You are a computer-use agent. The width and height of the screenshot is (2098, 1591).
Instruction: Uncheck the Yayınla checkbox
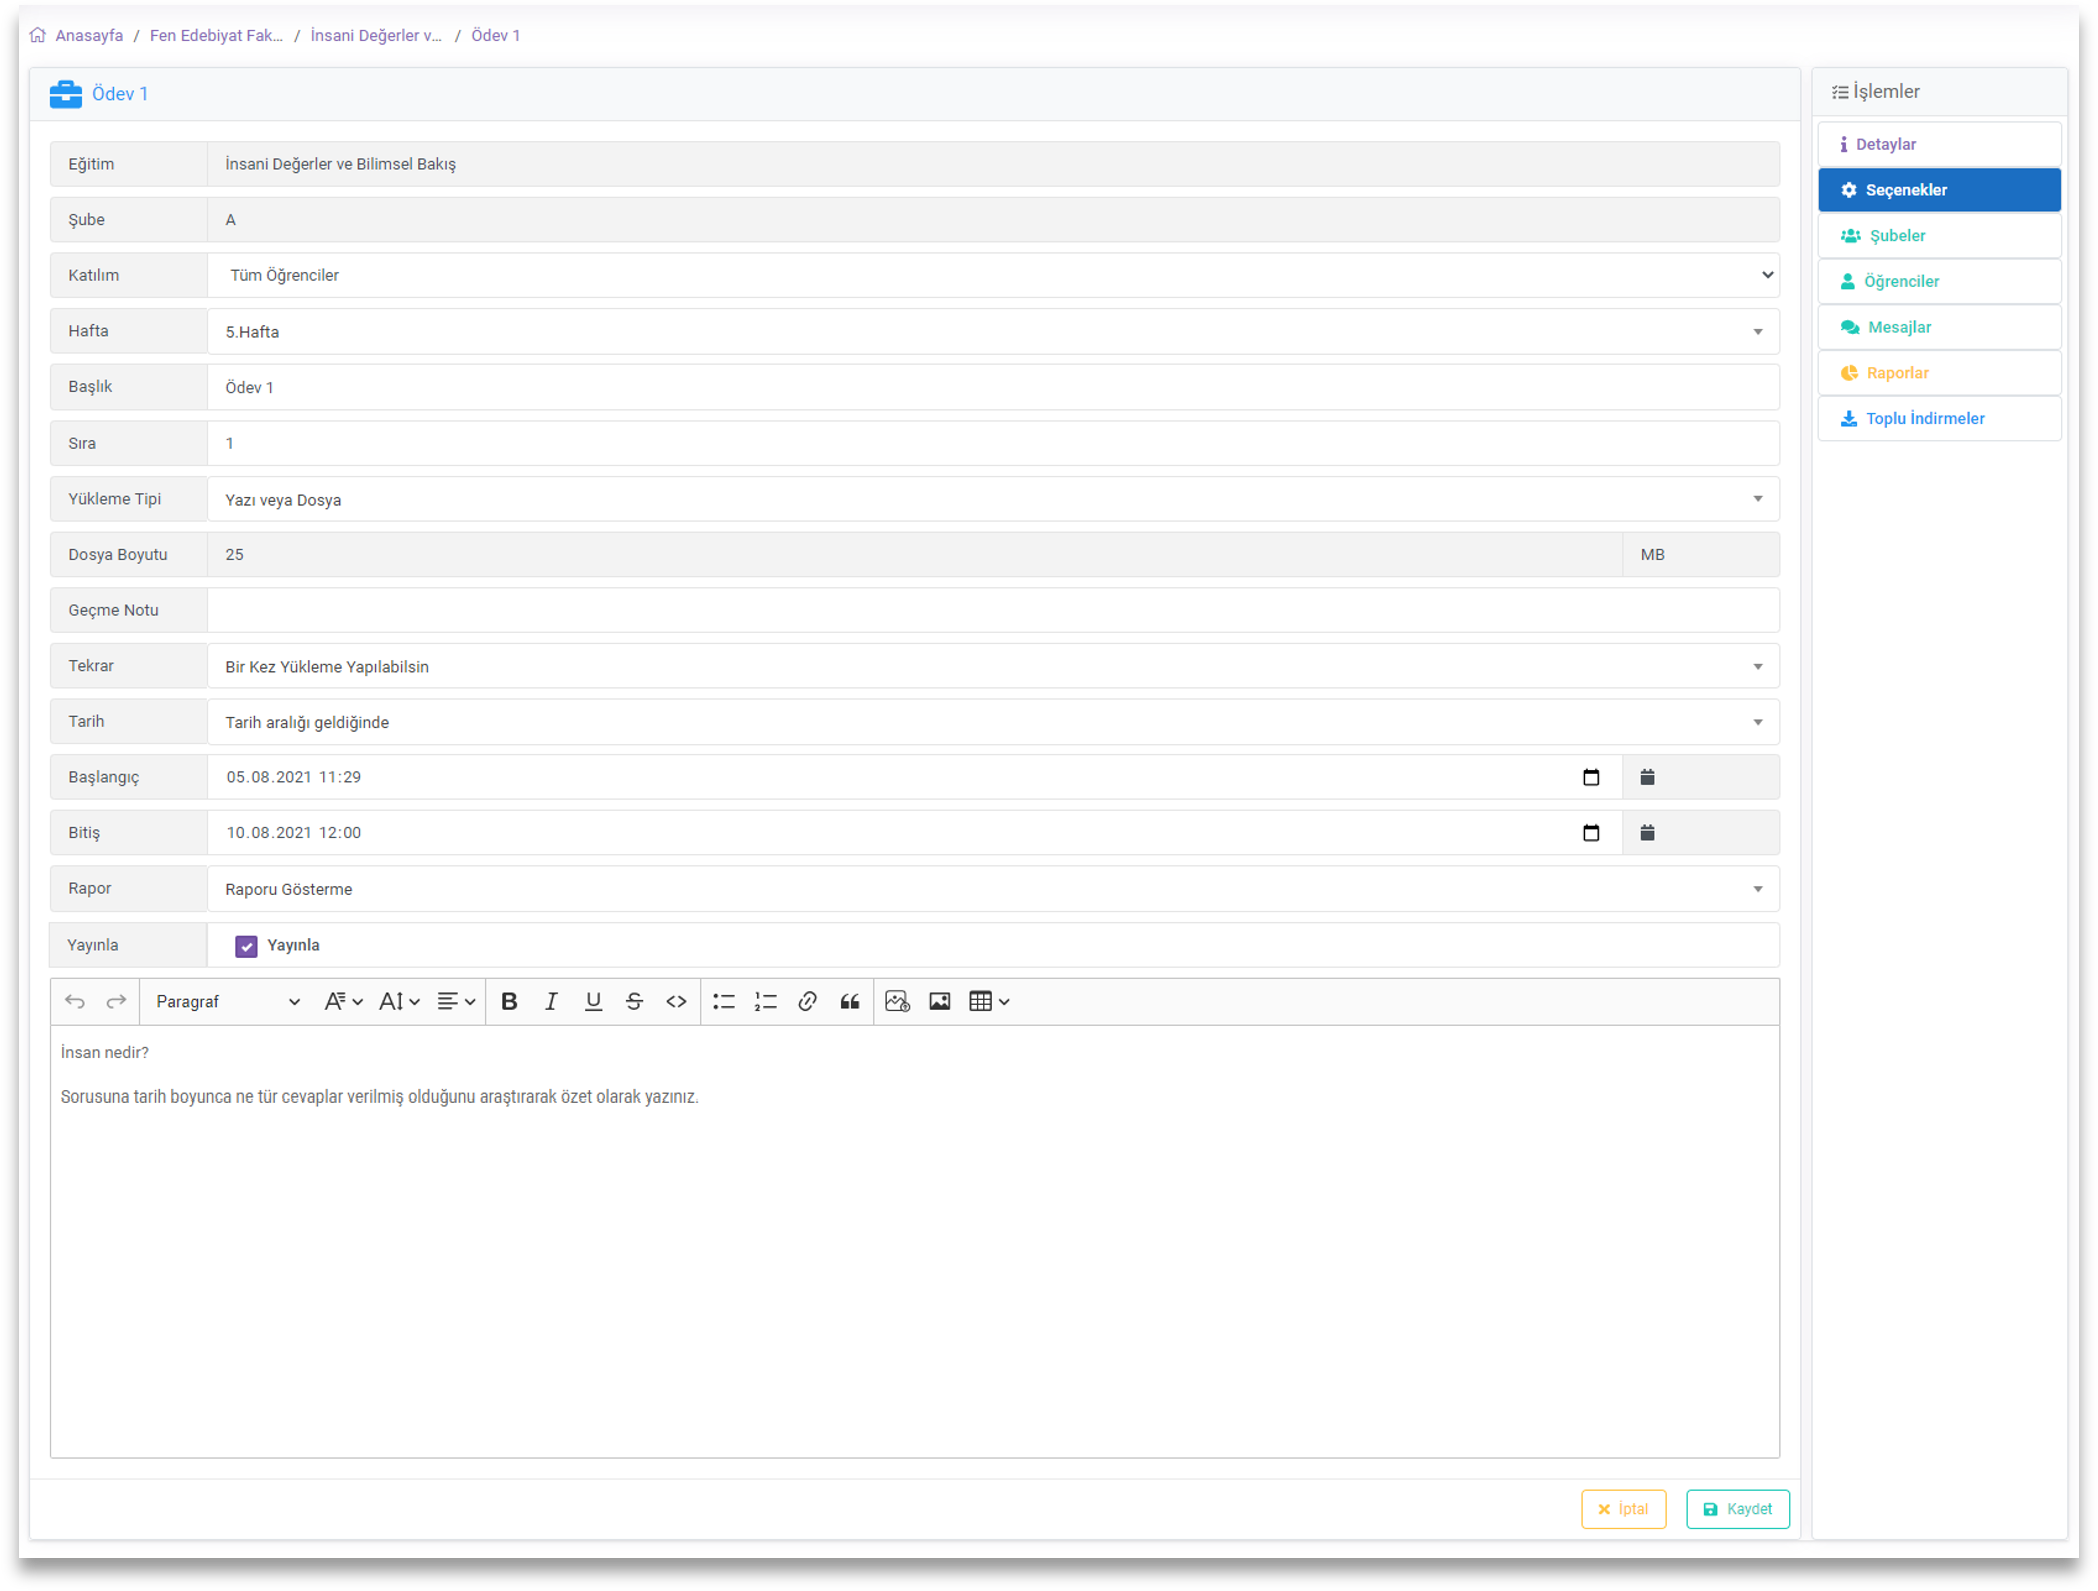pyautogui.click(x=246, y=946)
